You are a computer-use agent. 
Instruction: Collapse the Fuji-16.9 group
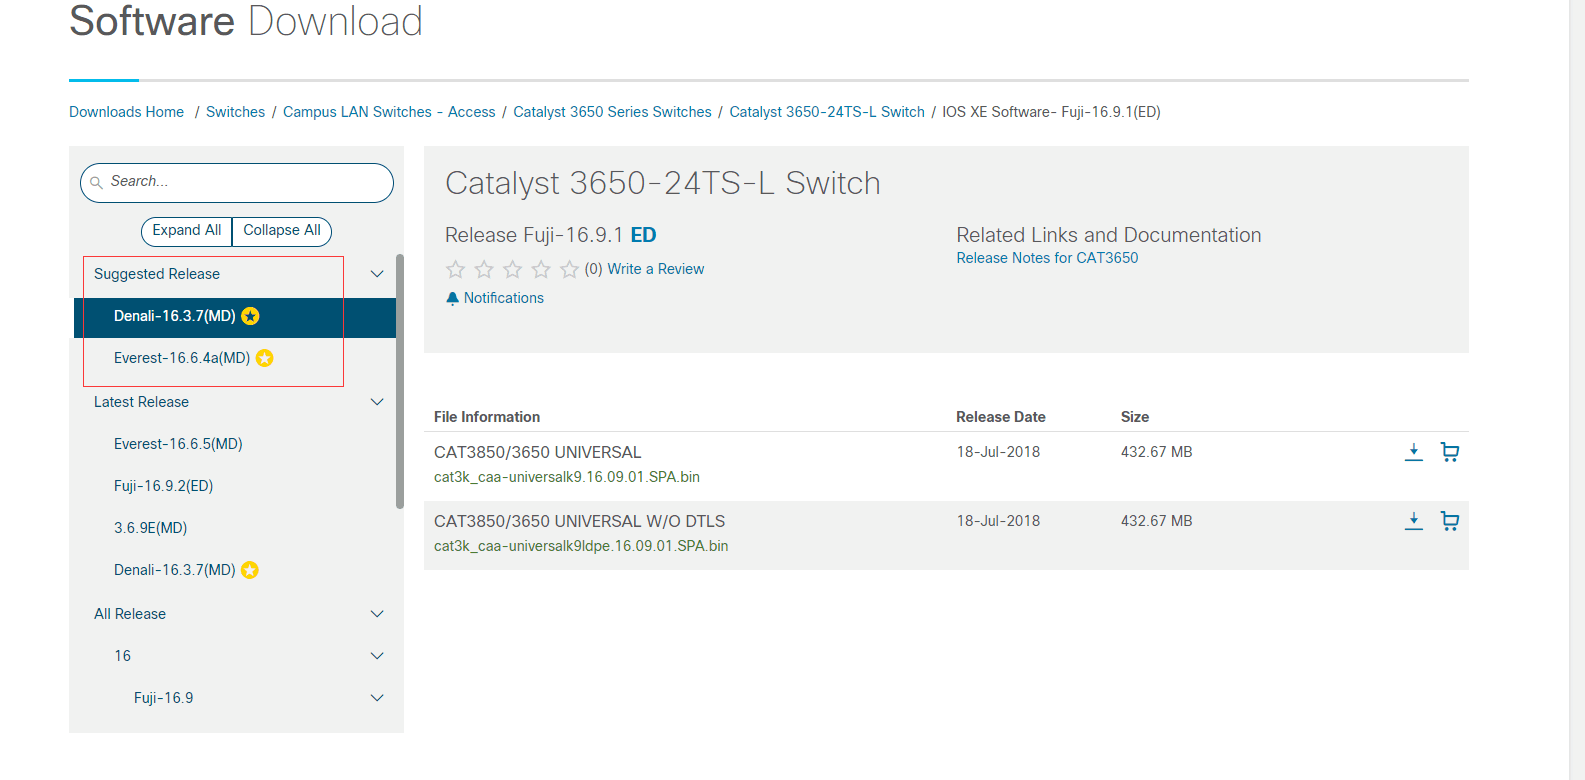(377, 698)
